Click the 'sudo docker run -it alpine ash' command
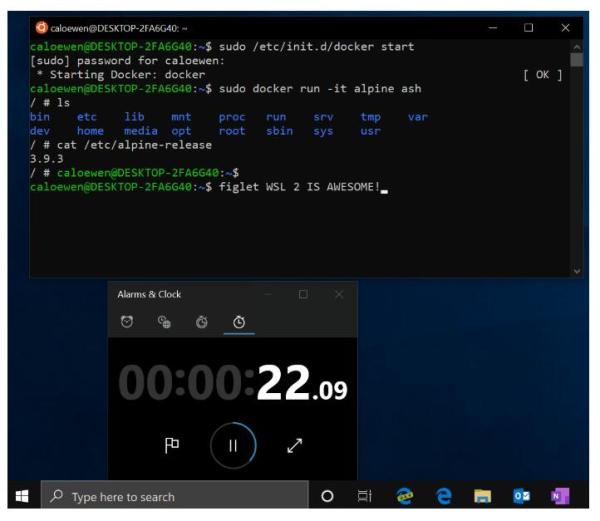Screen dimensions: 600x521 pyautogui.click(x=320, y=89)
